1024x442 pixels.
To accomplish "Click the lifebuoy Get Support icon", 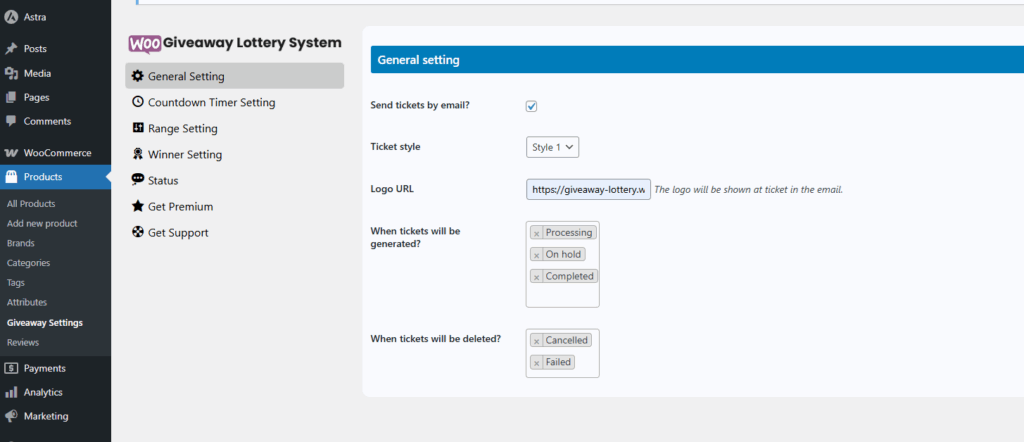I will coord(137,232).
